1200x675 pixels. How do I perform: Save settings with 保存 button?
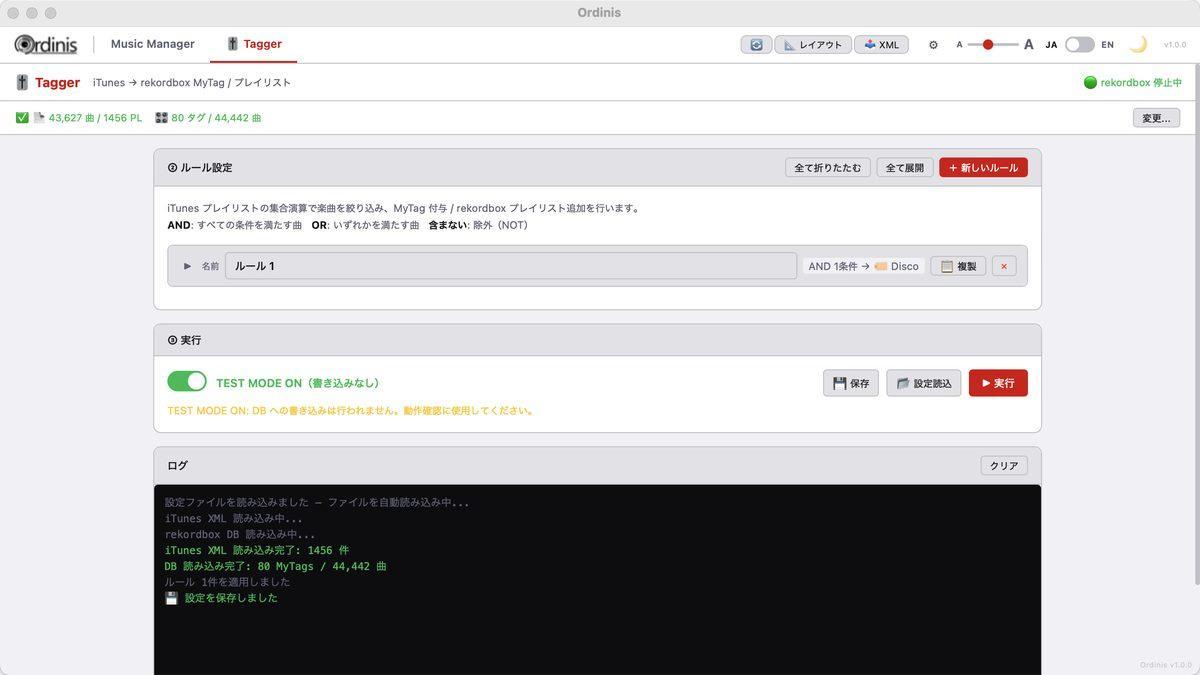click(x=851, y=383)
